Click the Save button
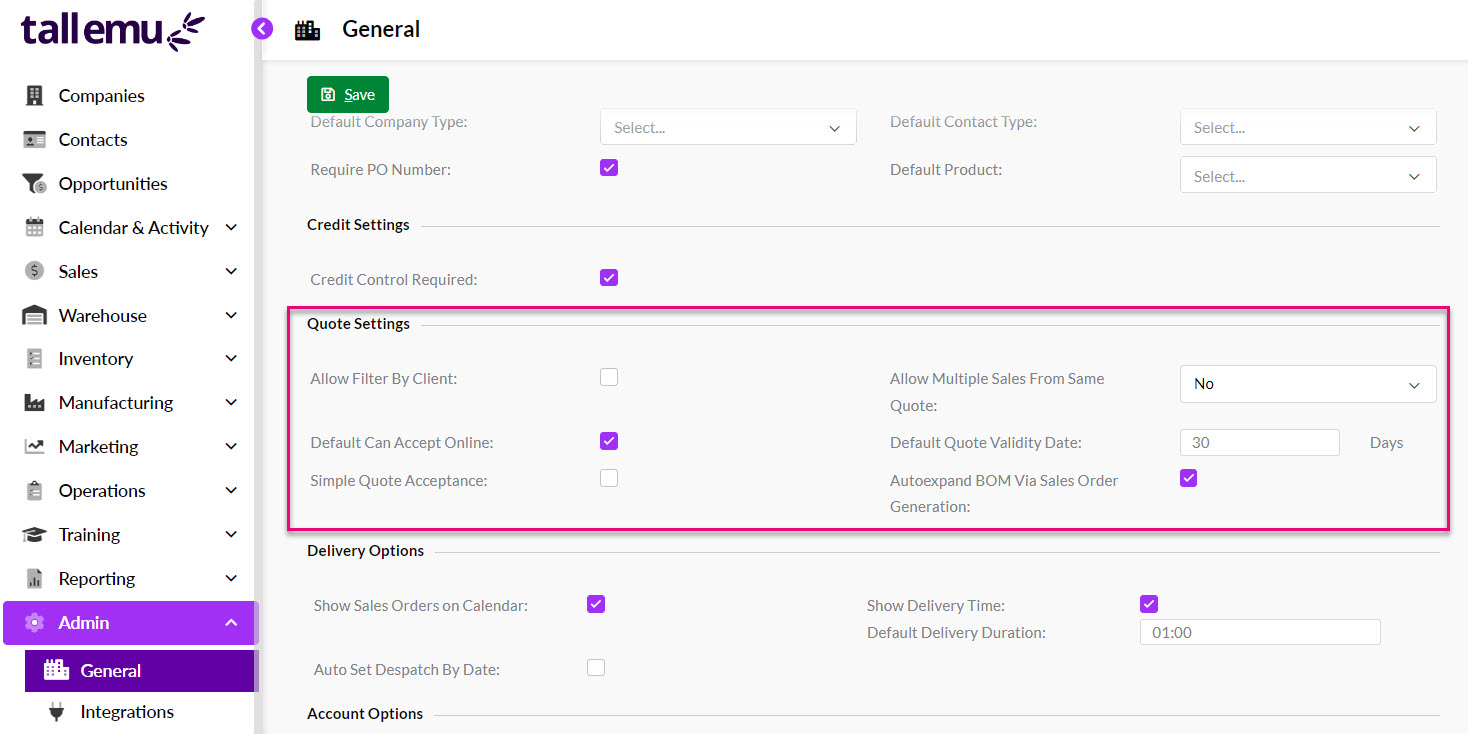 point(347,93)
